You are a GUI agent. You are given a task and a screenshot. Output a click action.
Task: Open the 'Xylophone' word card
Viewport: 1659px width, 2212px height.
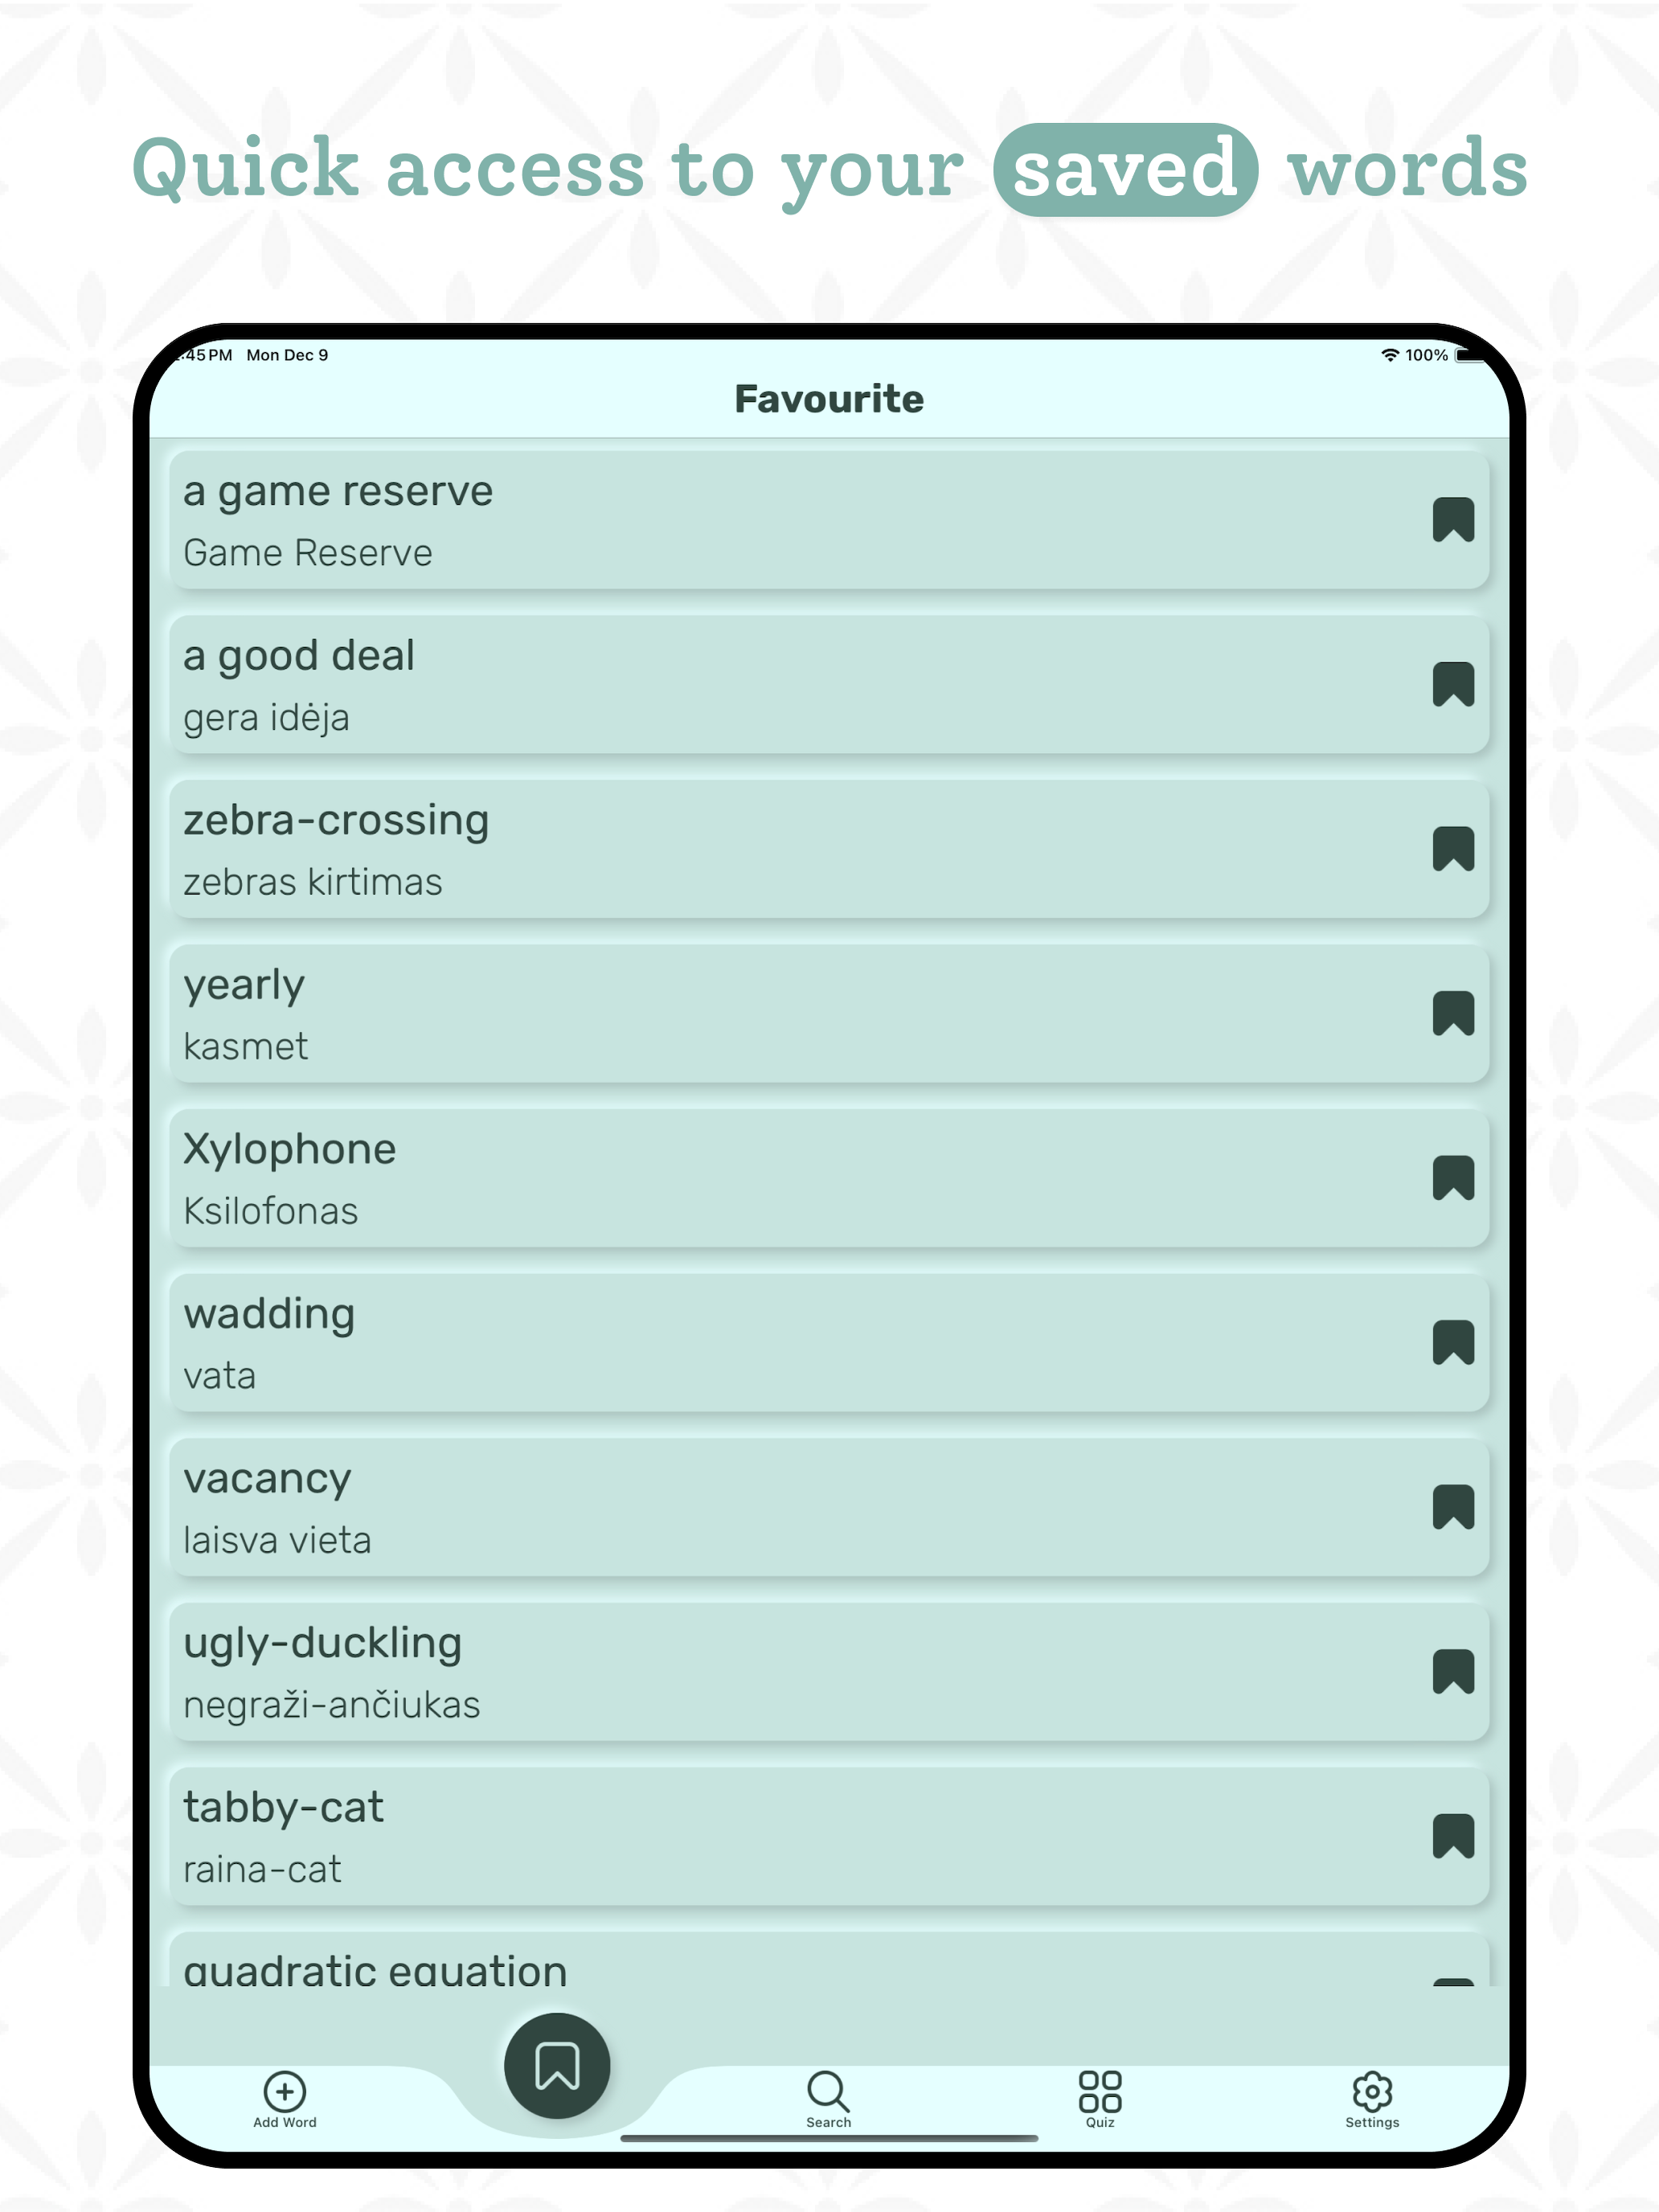point(829,1178)
